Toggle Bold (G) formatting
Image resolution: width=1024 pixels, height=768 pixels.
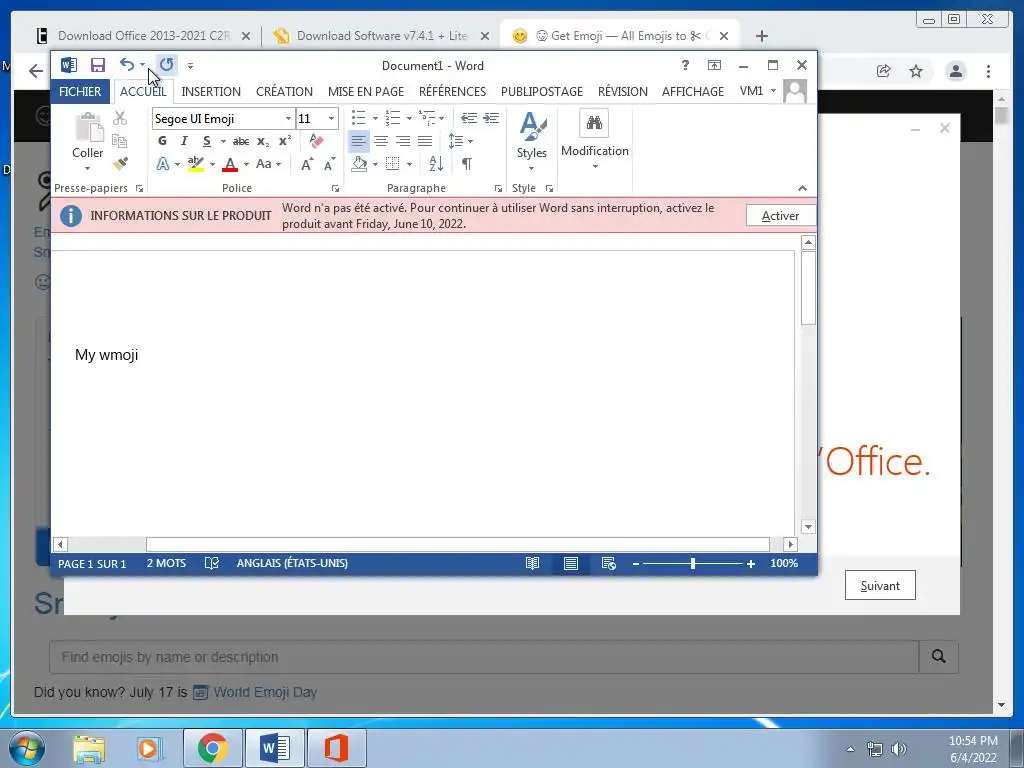click(162, 141)
